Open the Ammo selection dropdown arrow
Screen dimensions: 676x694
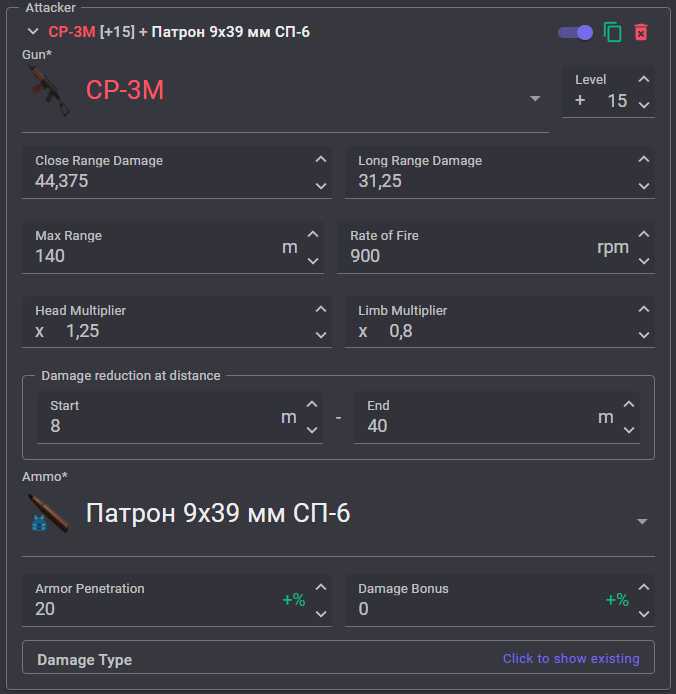tap(642, 521)
